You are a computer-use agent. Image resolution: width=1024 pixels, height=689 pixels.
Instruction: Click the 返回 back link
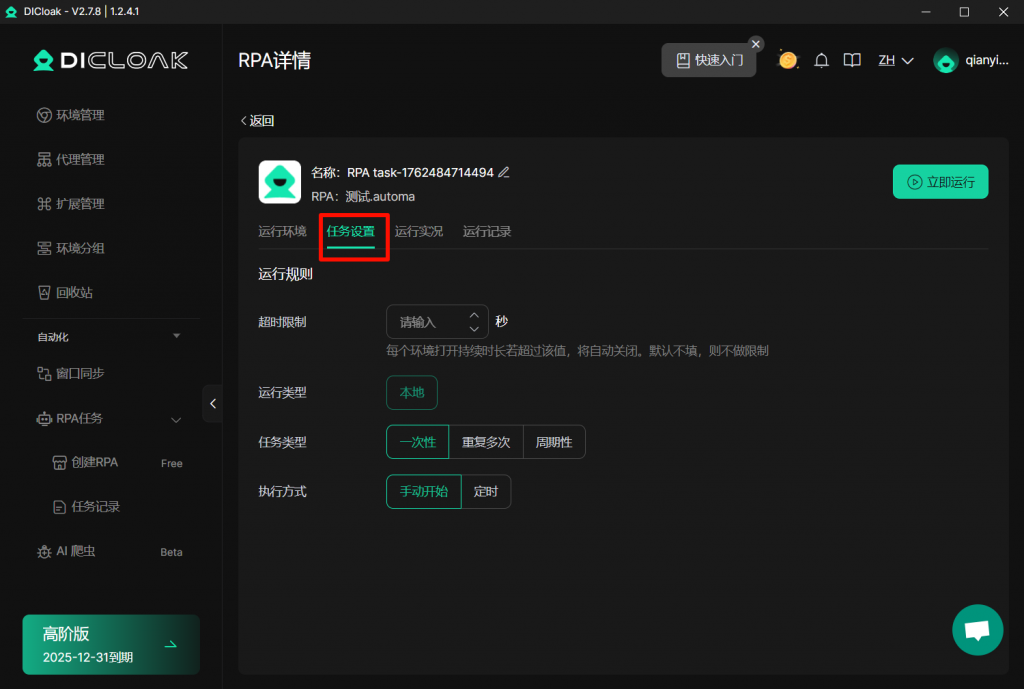[x=257, y=121]
